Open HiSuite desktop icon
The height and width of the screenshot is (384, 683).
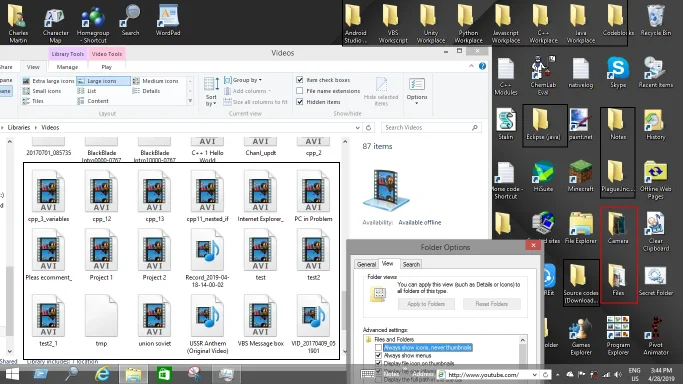click(543, 176)
